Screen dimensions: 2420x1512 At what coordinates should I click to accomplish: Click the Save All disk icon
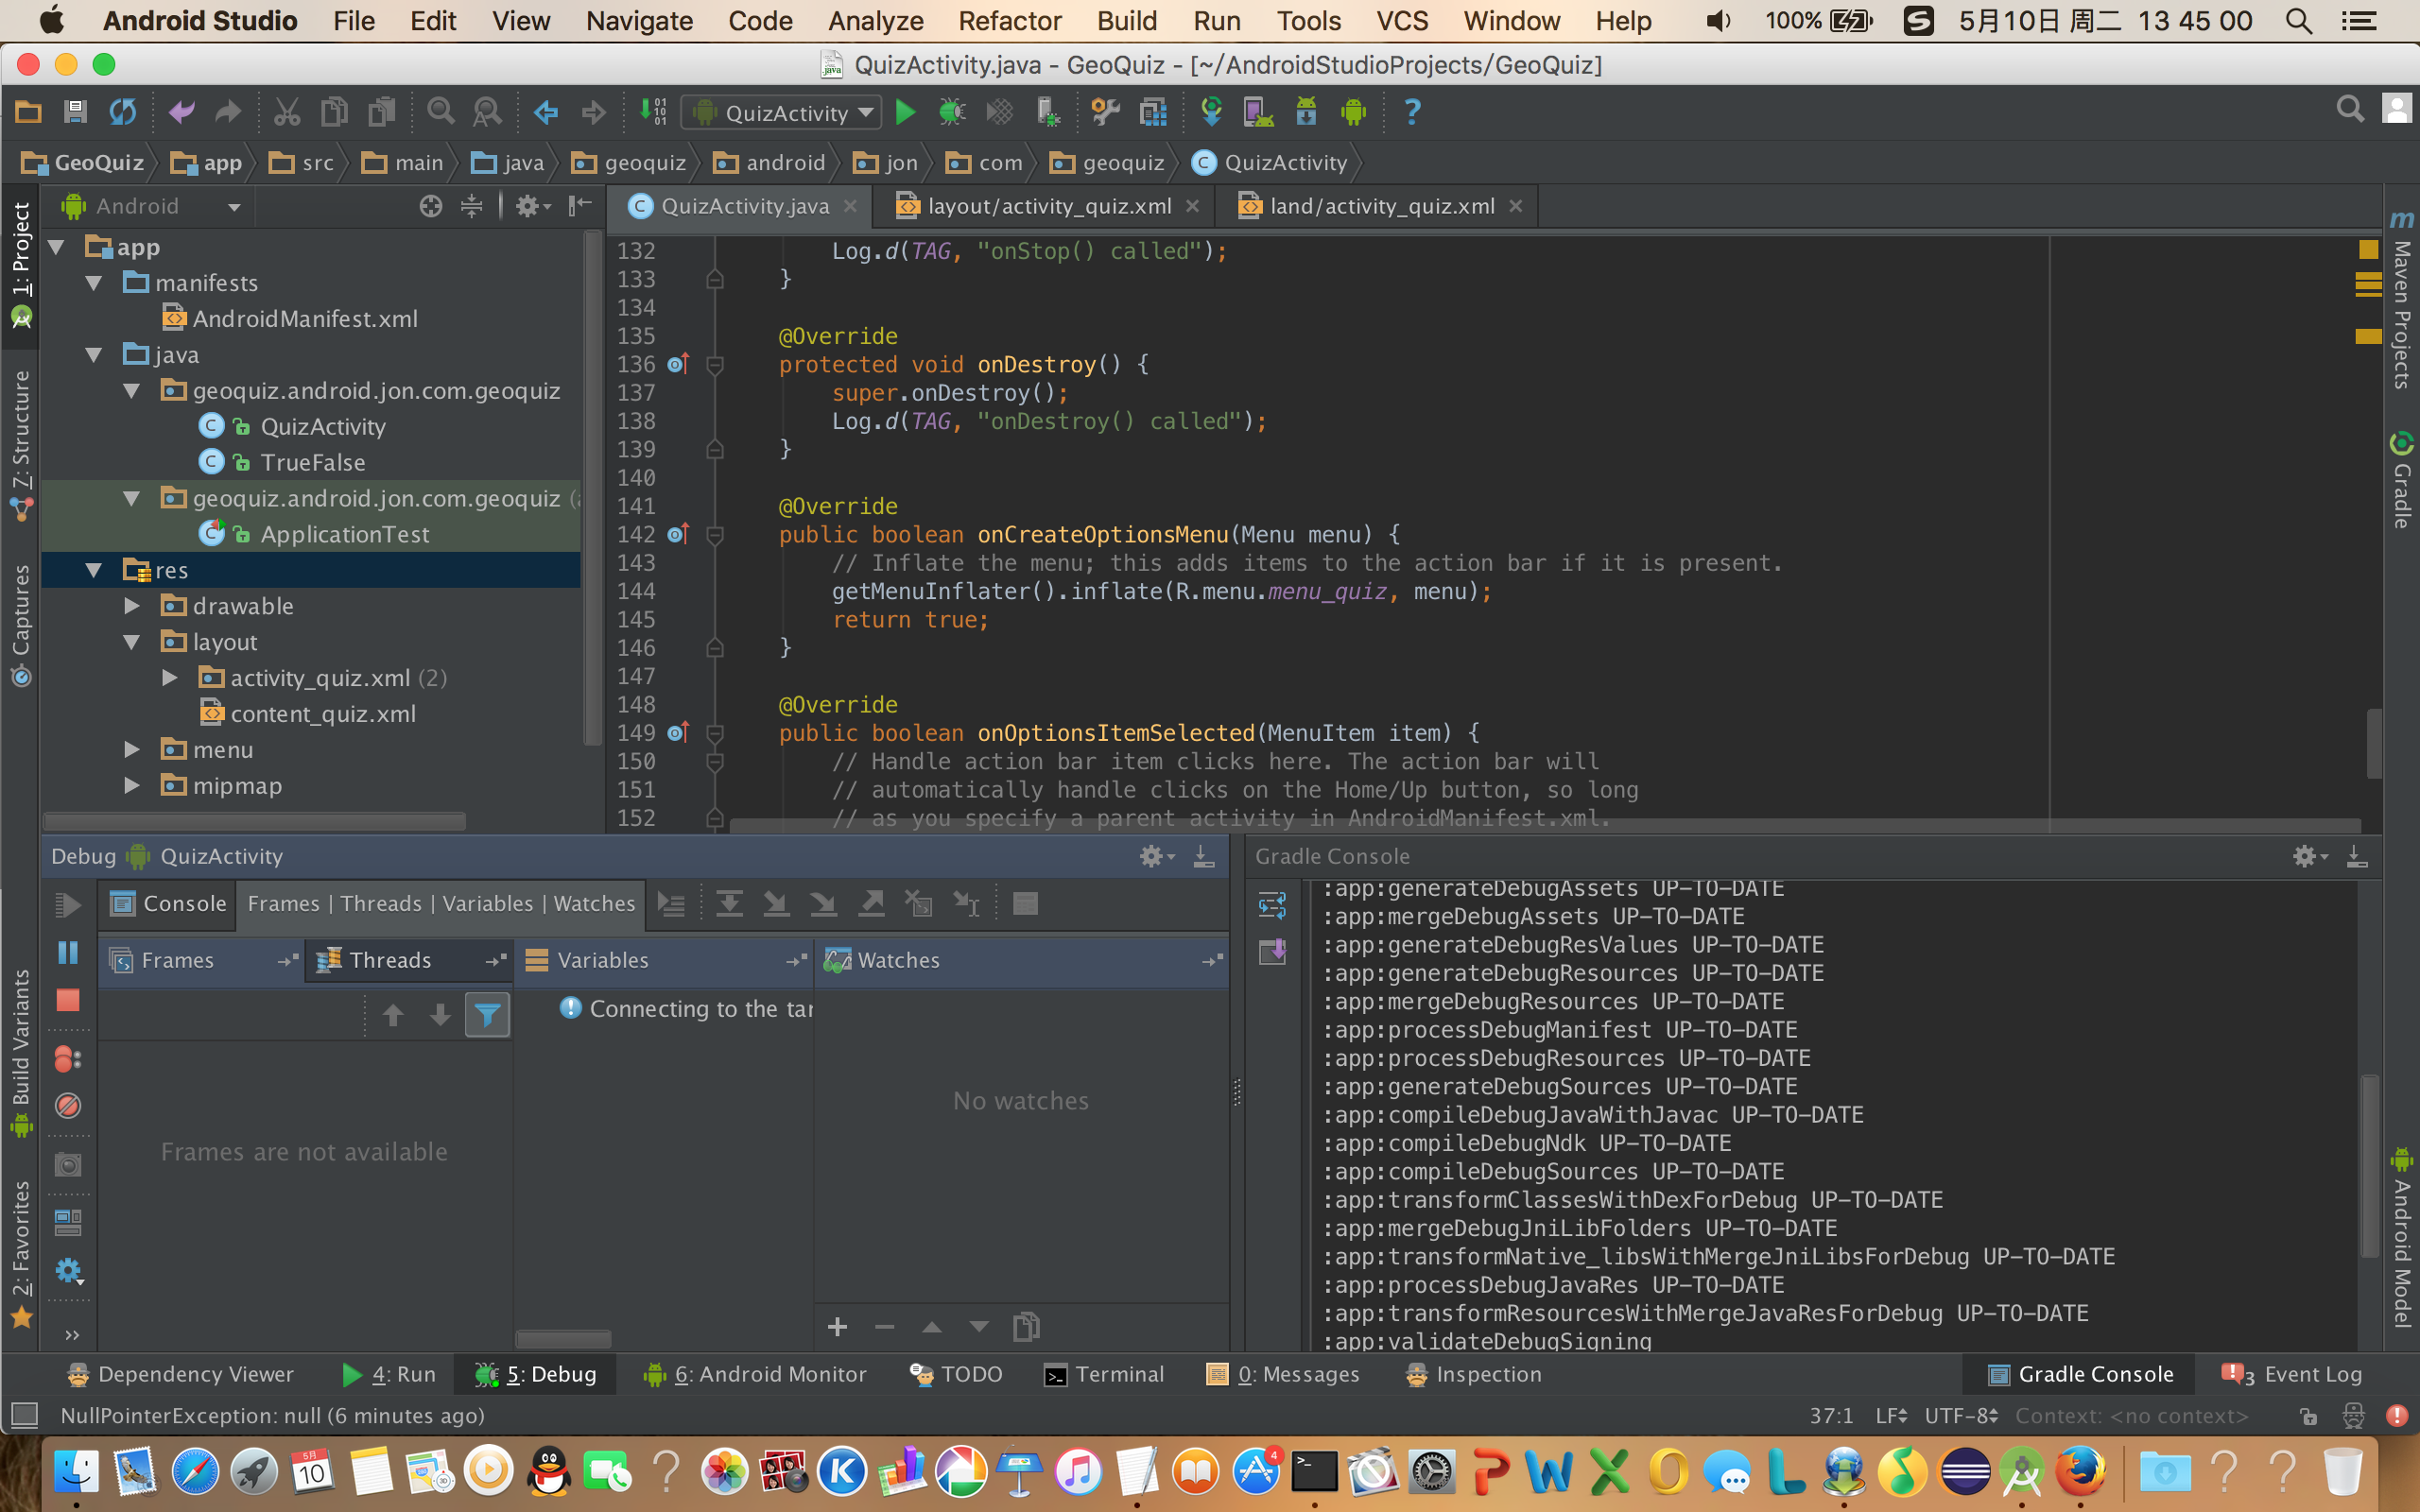coord(75,112)
